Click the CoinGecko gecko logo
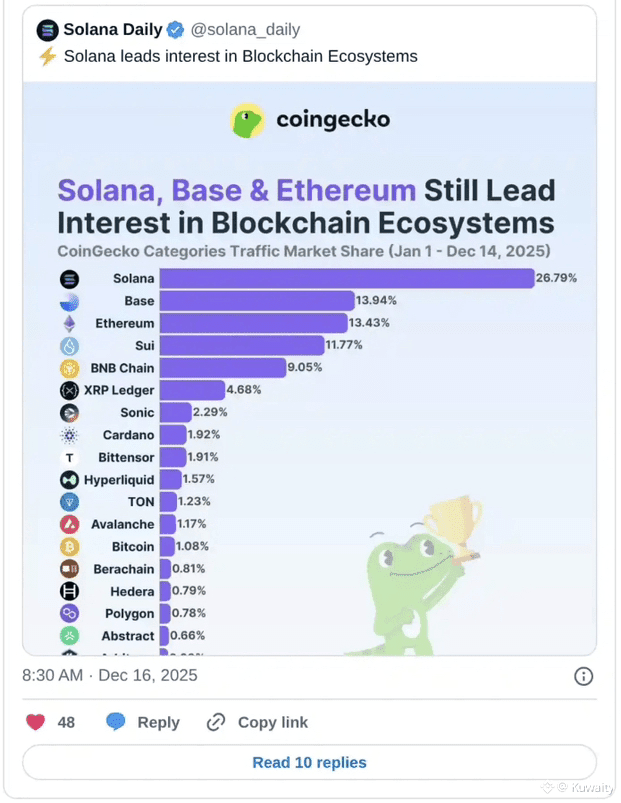The image size is (621, 803). tap(248, 121)
